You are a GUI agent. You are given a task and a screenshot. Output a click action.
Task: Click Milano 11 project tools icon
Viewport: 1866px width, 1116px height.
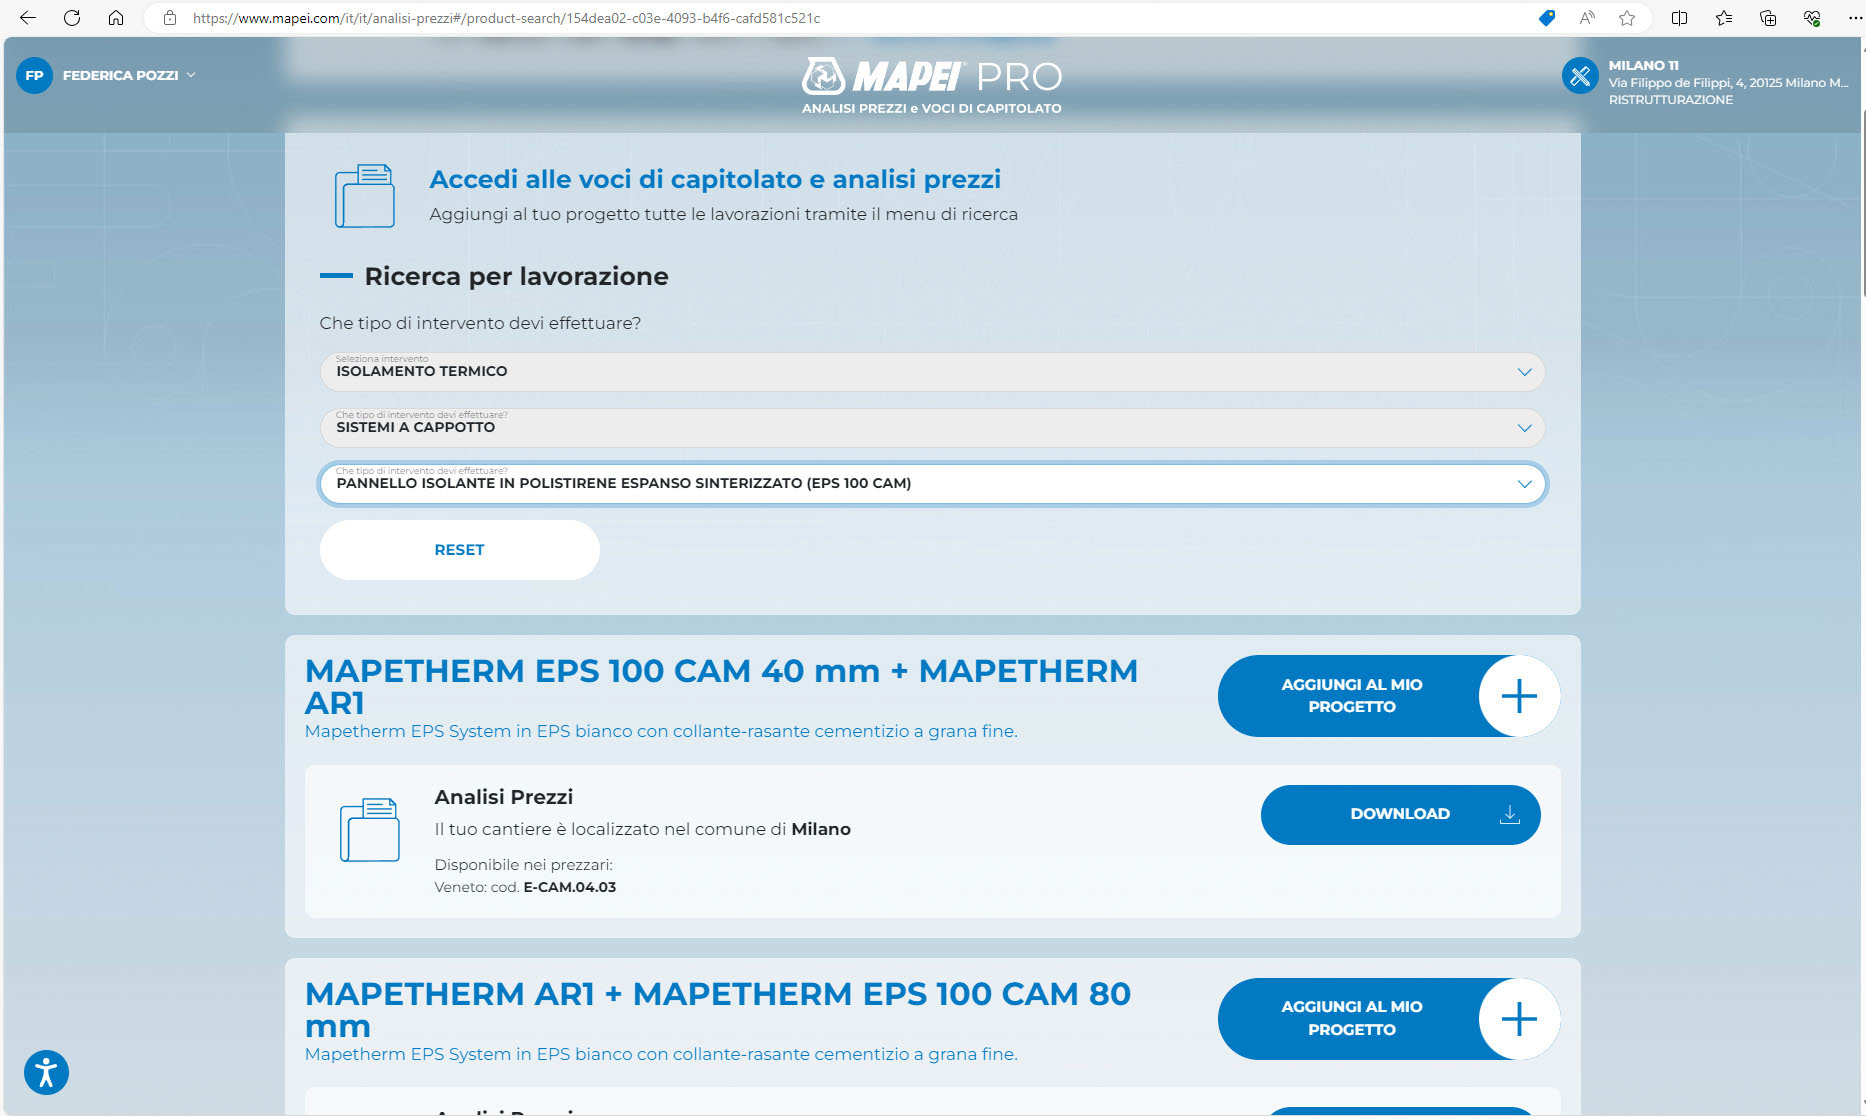point(1580,76)
